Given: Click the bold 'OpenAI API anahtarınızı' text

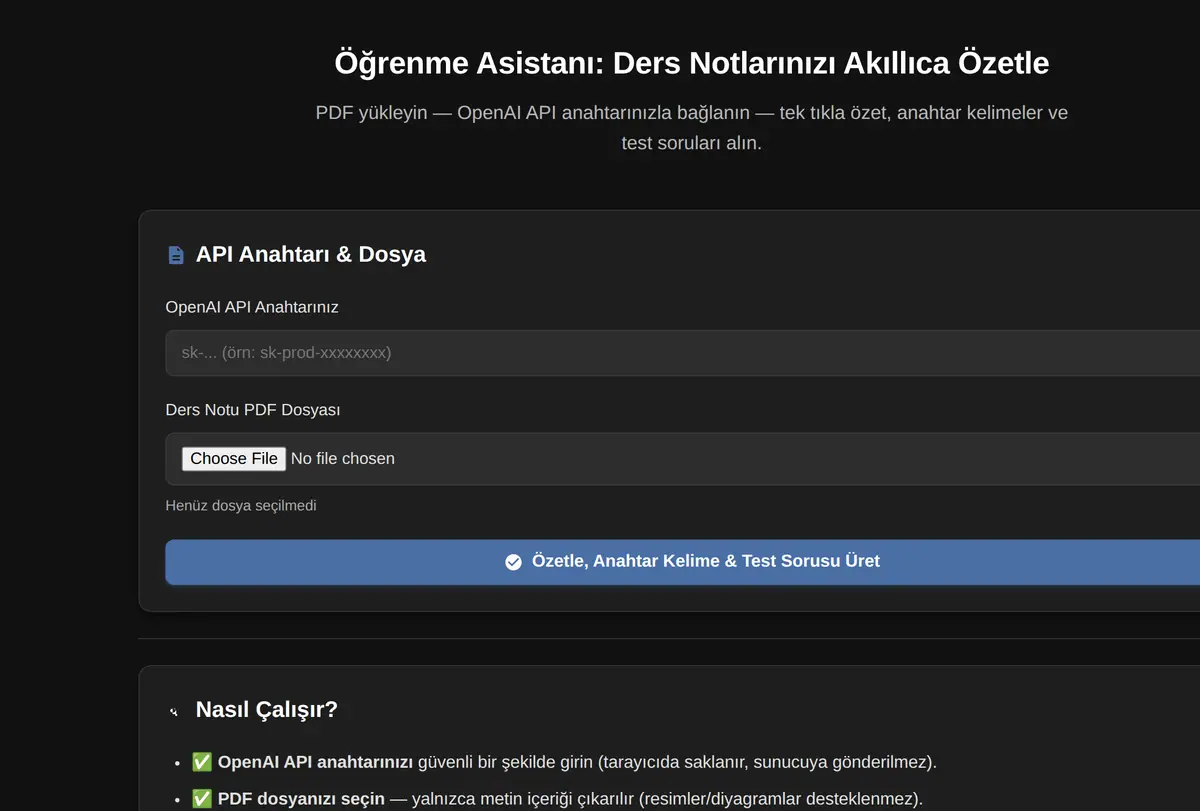Looking at the screenshot, I should point(315,762).
